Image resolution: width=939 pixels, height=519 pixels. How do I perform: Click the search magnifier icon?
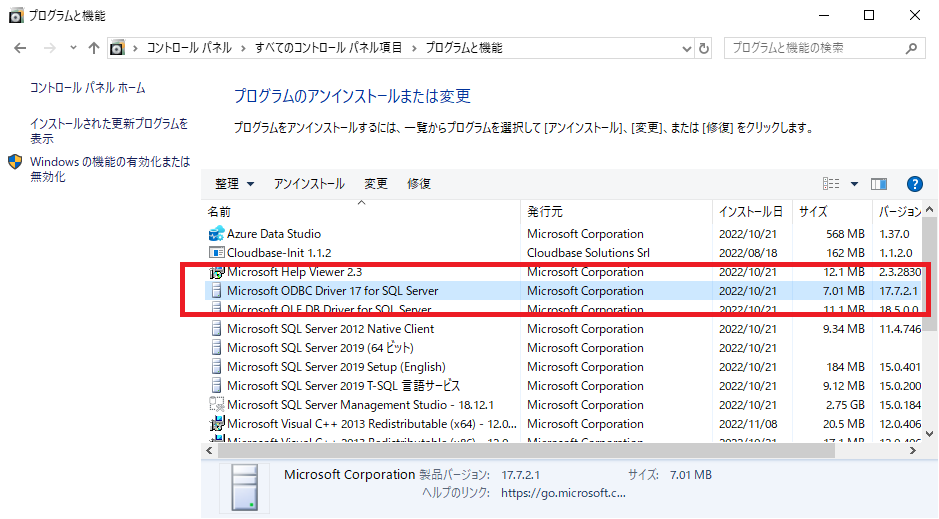[911, 48]
